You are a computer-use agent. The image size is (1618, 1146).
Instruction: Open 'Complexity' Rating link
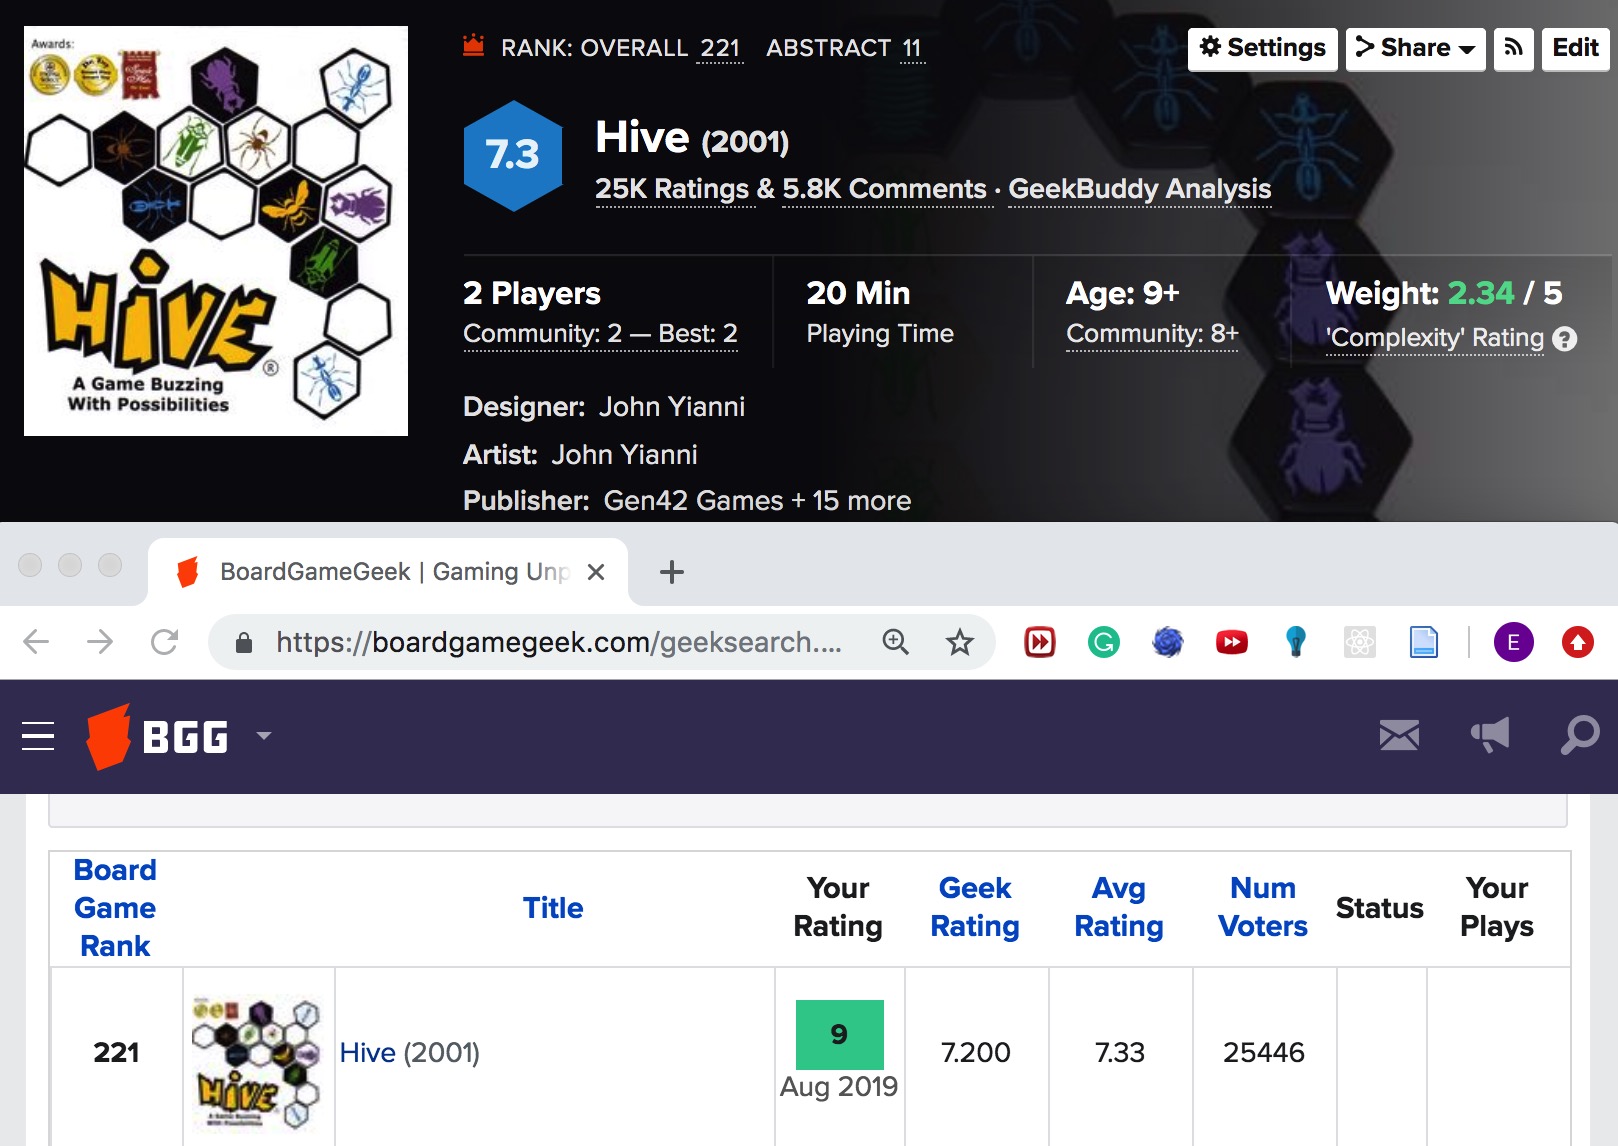pos(1435,338)
